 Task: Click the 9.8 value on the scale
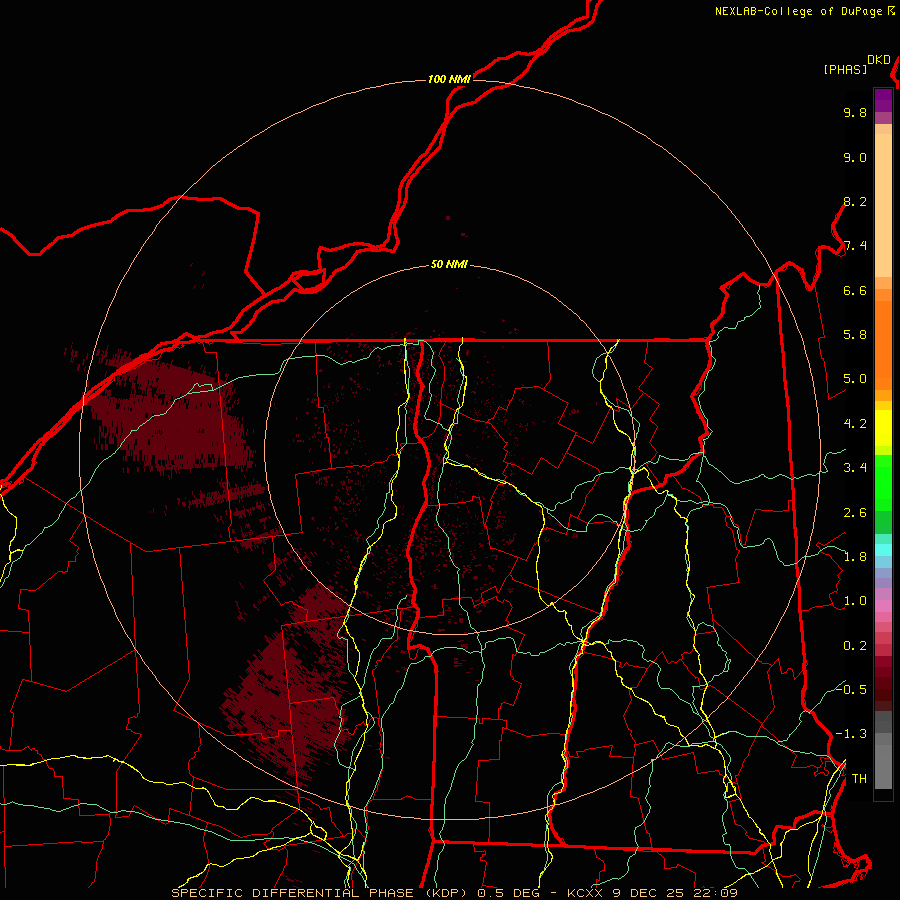(x=855, y=112)
